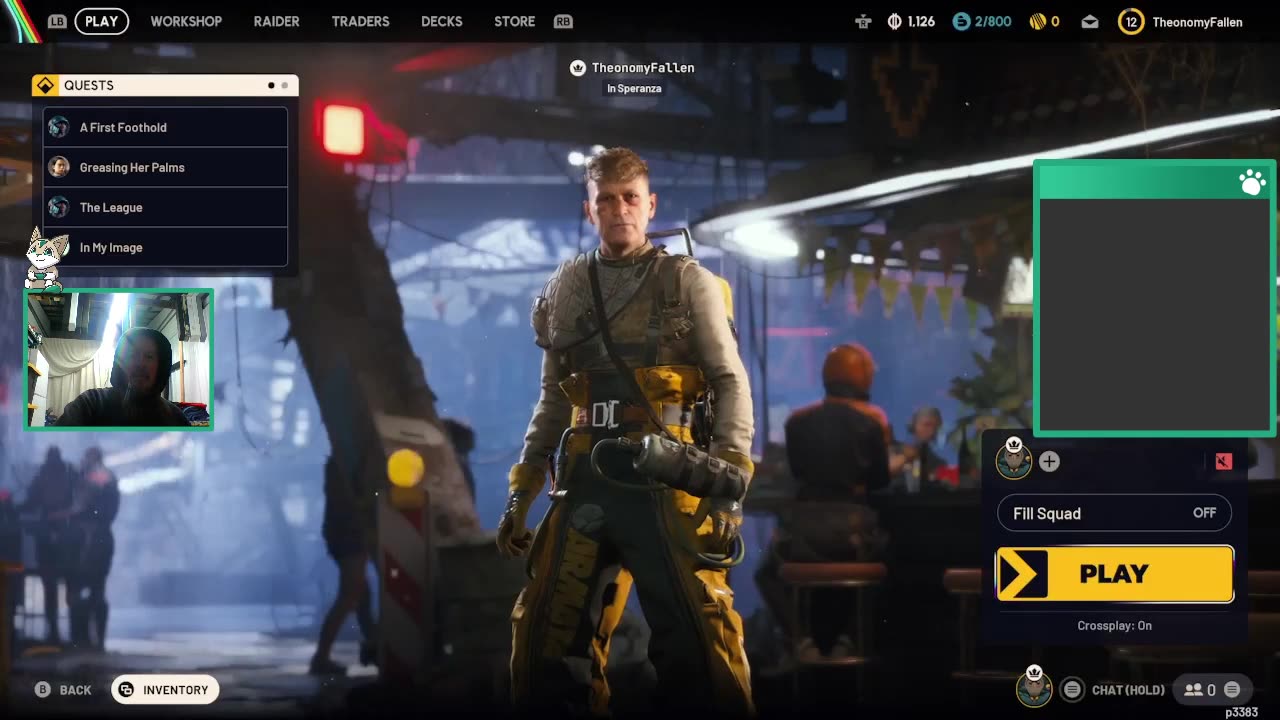Screen dimensions: 1280x720
Task: Select 'The League' quest
Action: pyautogui.click(x=165, y=207)
